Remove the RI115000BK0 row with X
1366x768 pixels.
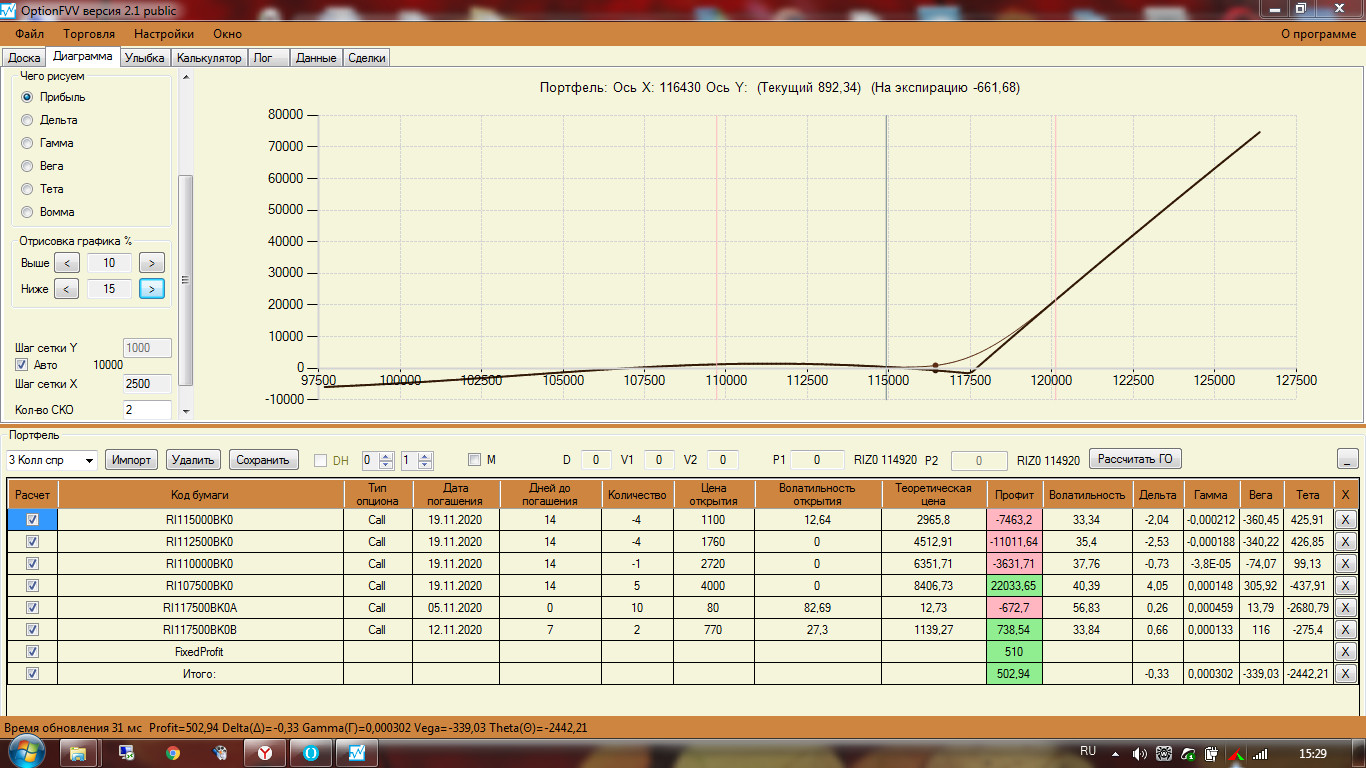(x=1345, y=519)
